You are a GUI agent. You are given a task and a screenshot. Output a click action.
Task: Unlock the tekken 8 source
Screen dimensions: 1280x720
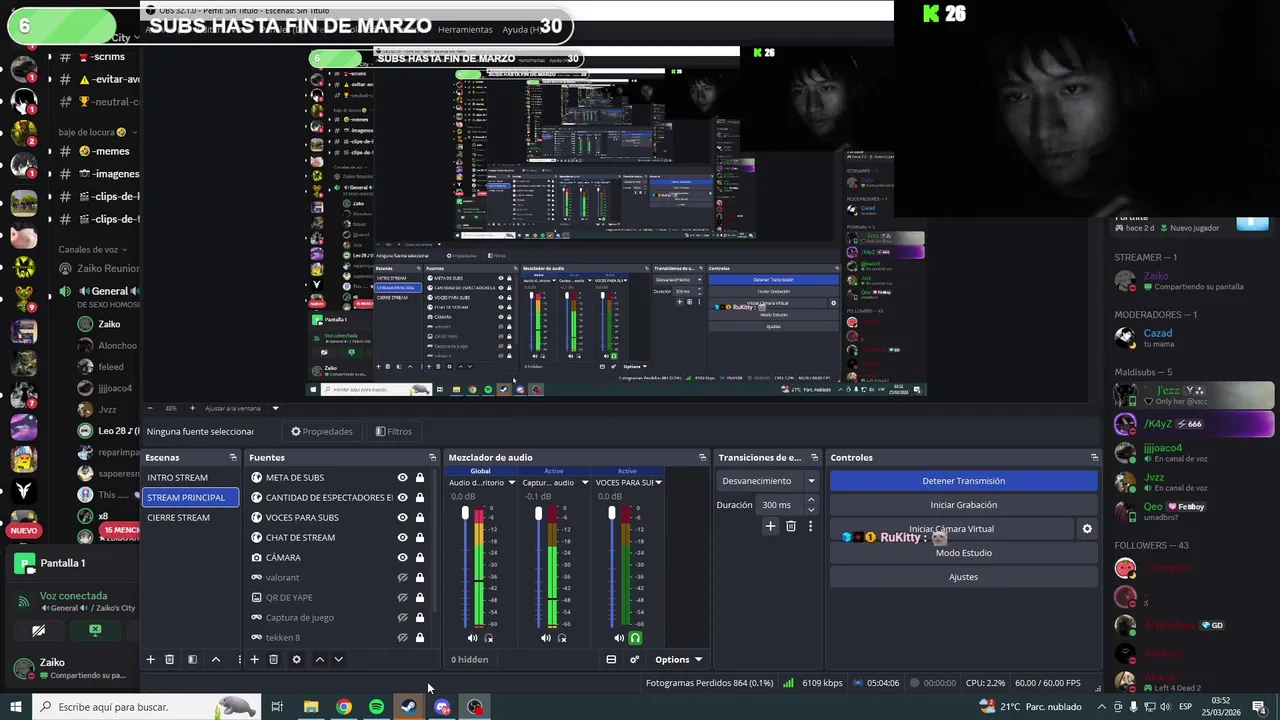[x=420, y=638]
